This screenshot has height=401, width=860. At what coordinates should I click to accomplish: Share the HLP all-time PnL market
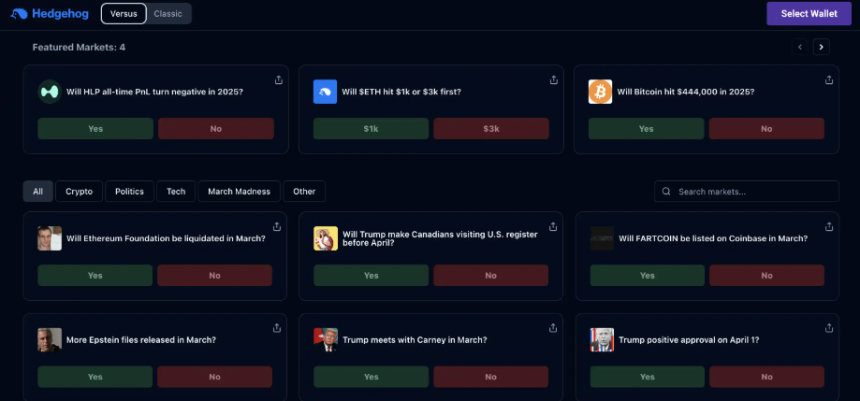click(x=279, y=80)
